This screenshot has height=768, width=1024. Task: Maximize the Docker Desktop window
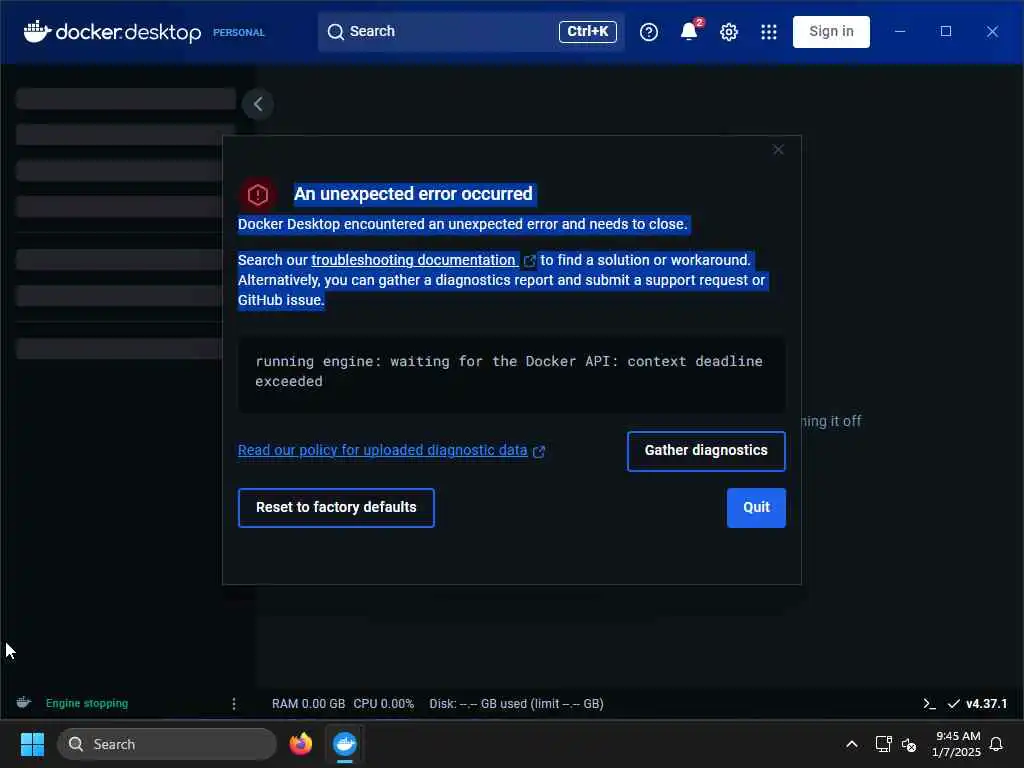[x=946, y=31]
